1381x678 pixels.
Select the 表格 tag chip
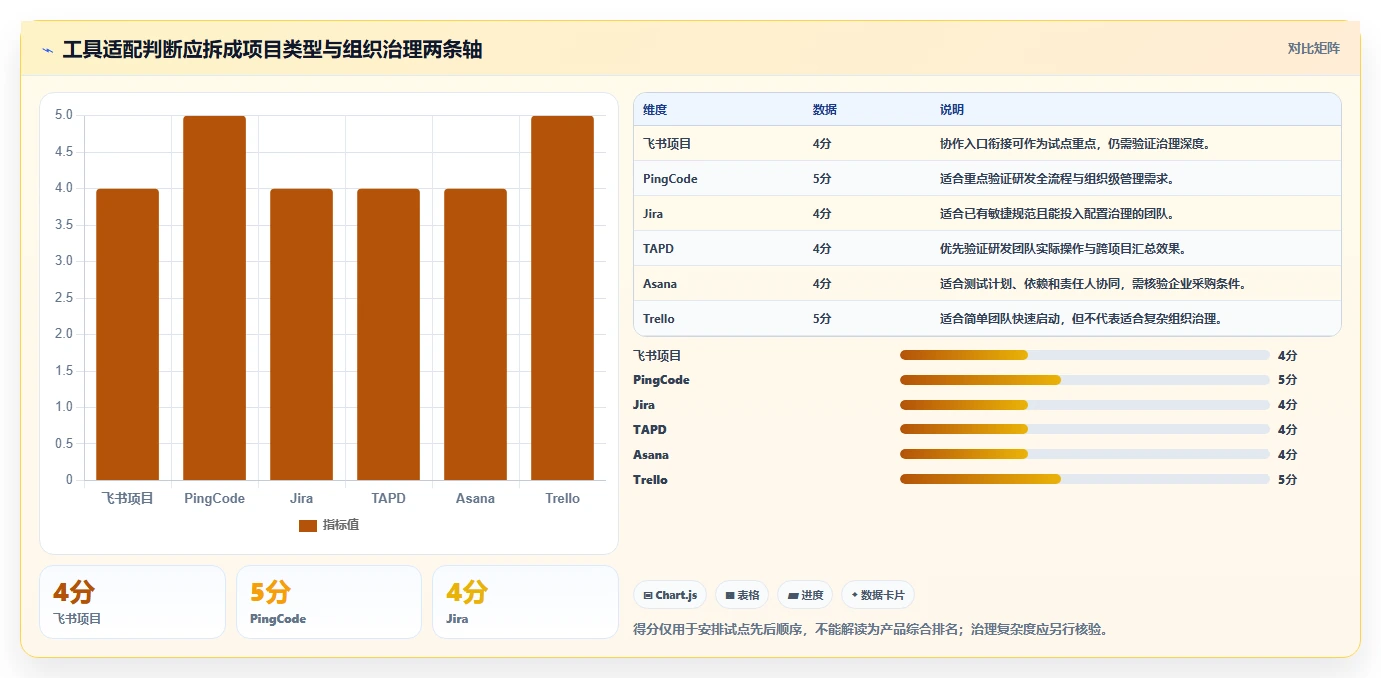point(742,595)
